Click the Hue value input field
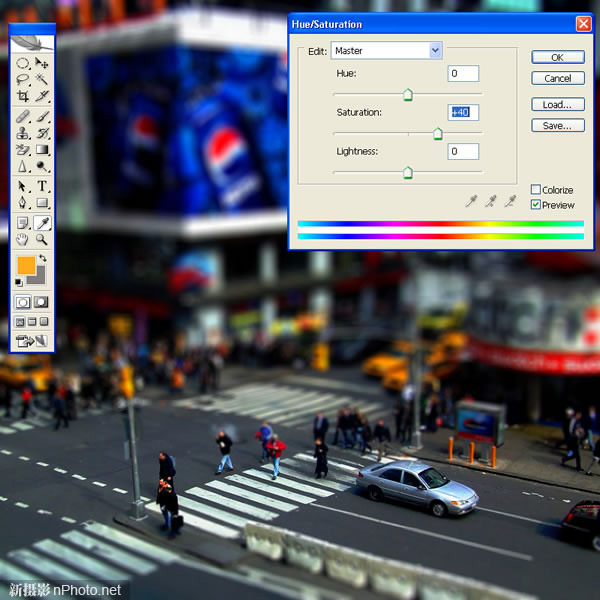 click(463, 74)
